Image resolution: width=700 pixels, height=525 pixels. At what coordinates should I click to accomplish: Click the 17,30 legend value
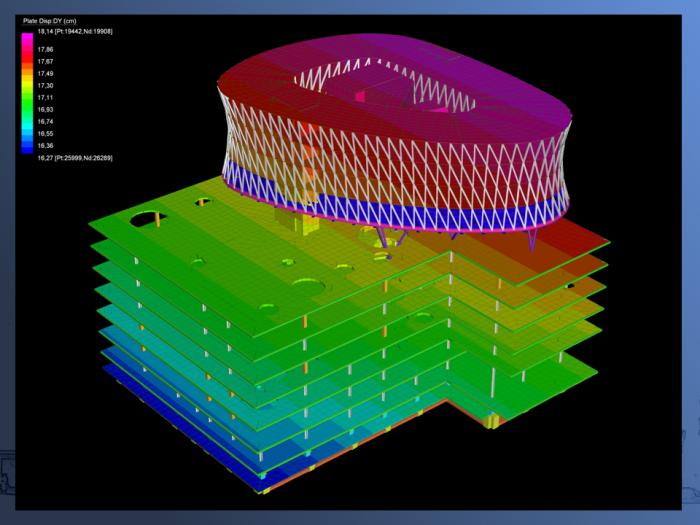click(x=45, y=85)
